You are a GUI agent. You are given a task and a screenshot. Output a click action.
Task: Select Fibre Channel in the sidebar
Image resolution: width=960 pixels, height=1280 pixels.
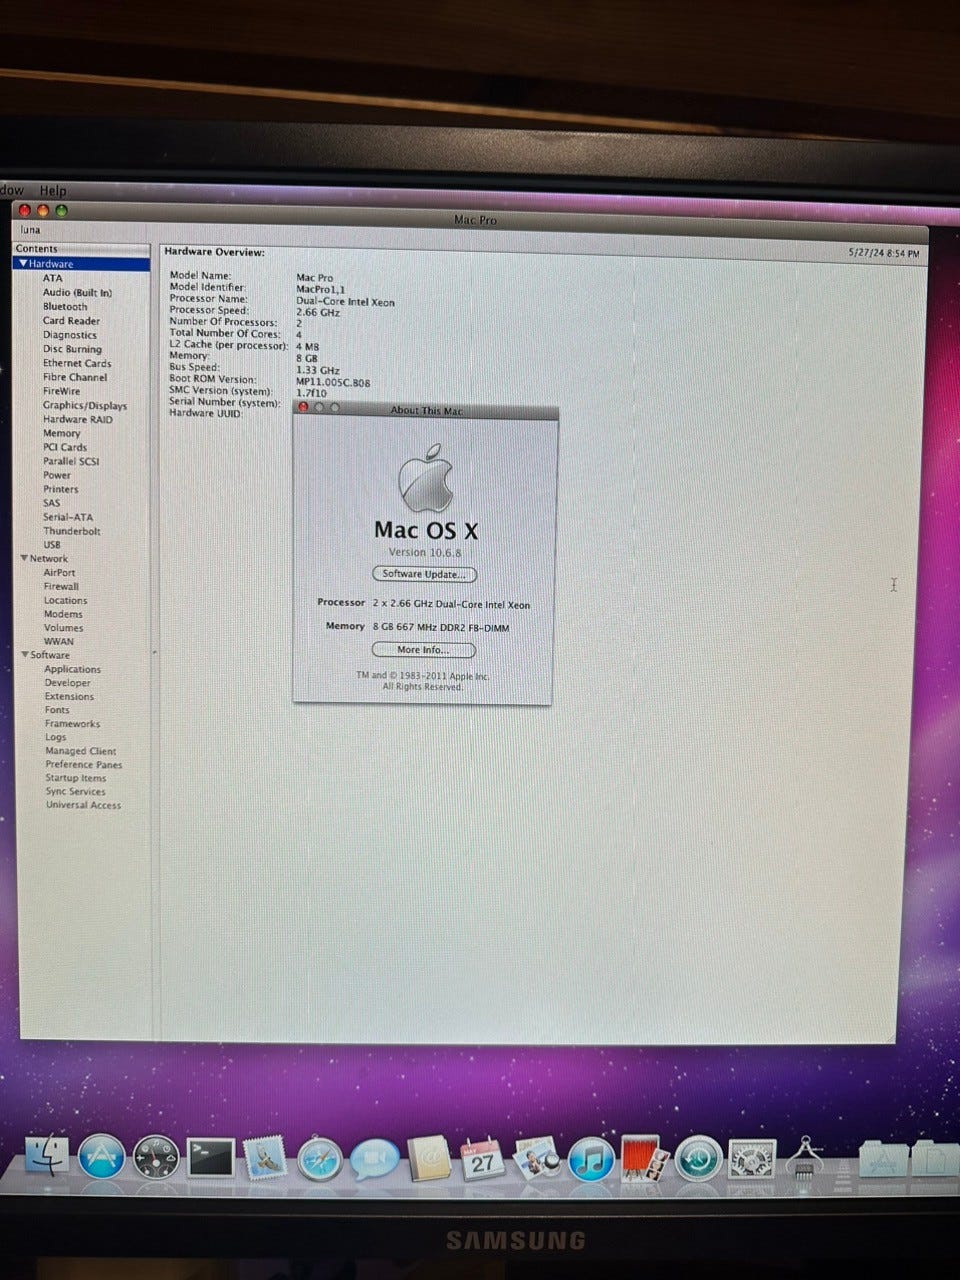[x=75, y=377]
